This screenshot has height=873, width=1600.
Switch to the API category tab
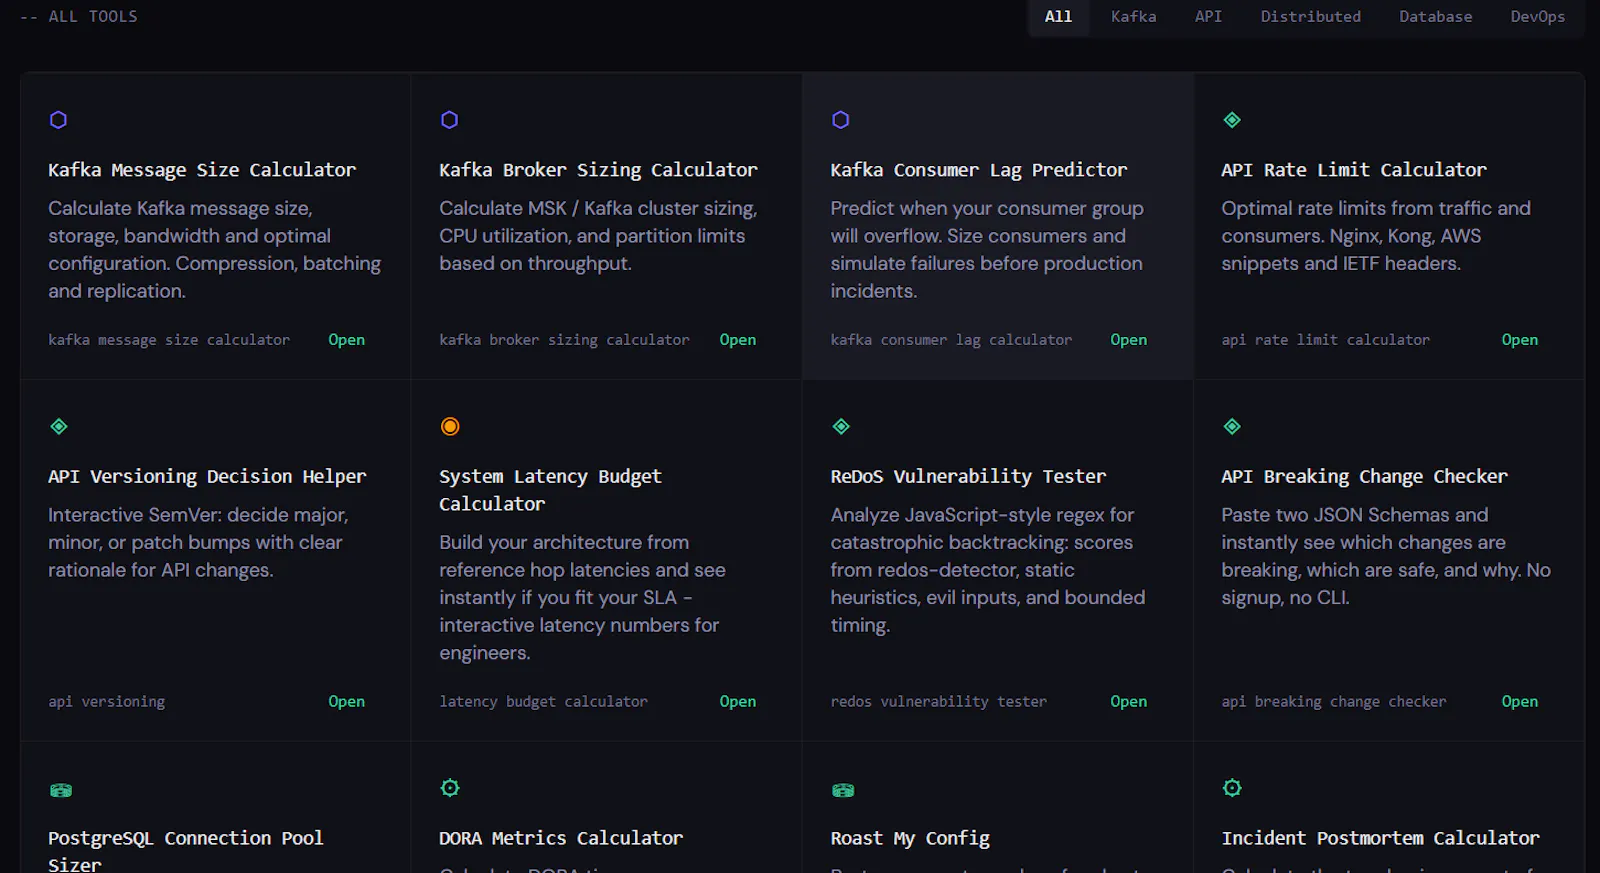point(1208,17)
